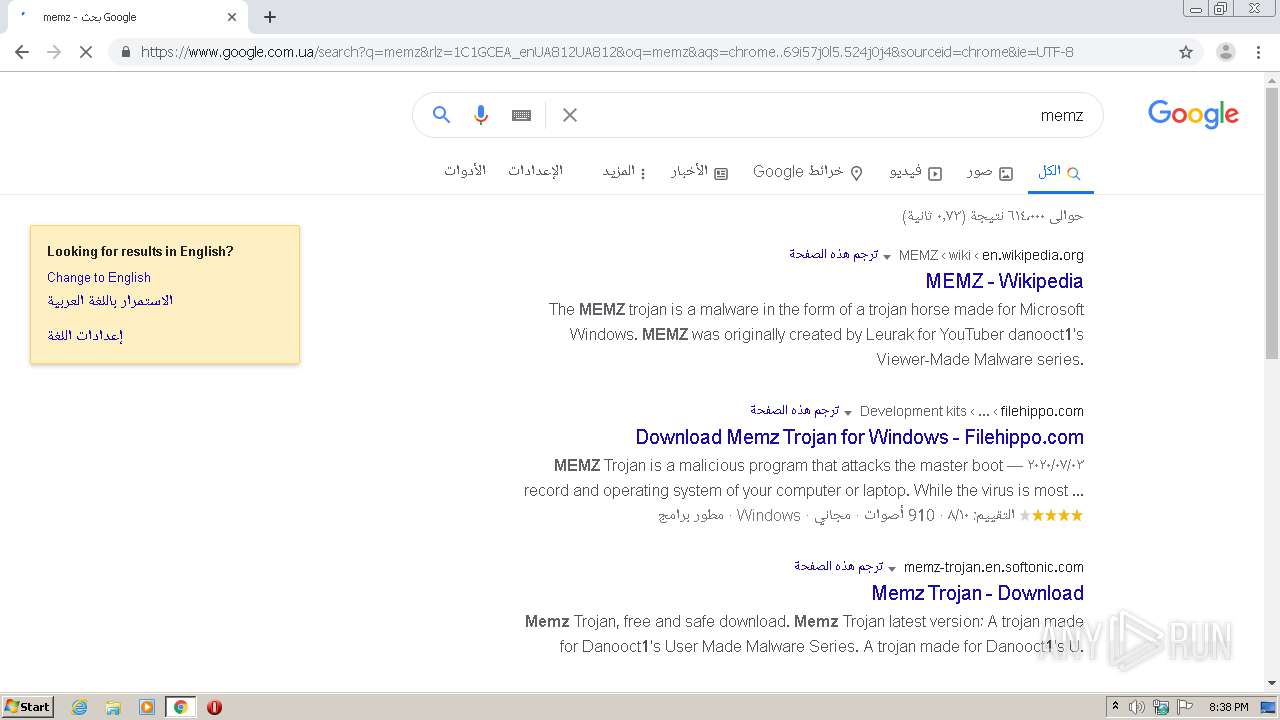Open the Chrome profile avatar
Image resolution: width=1280 pixels, height=720 pixels.
tap(1225, 52)
